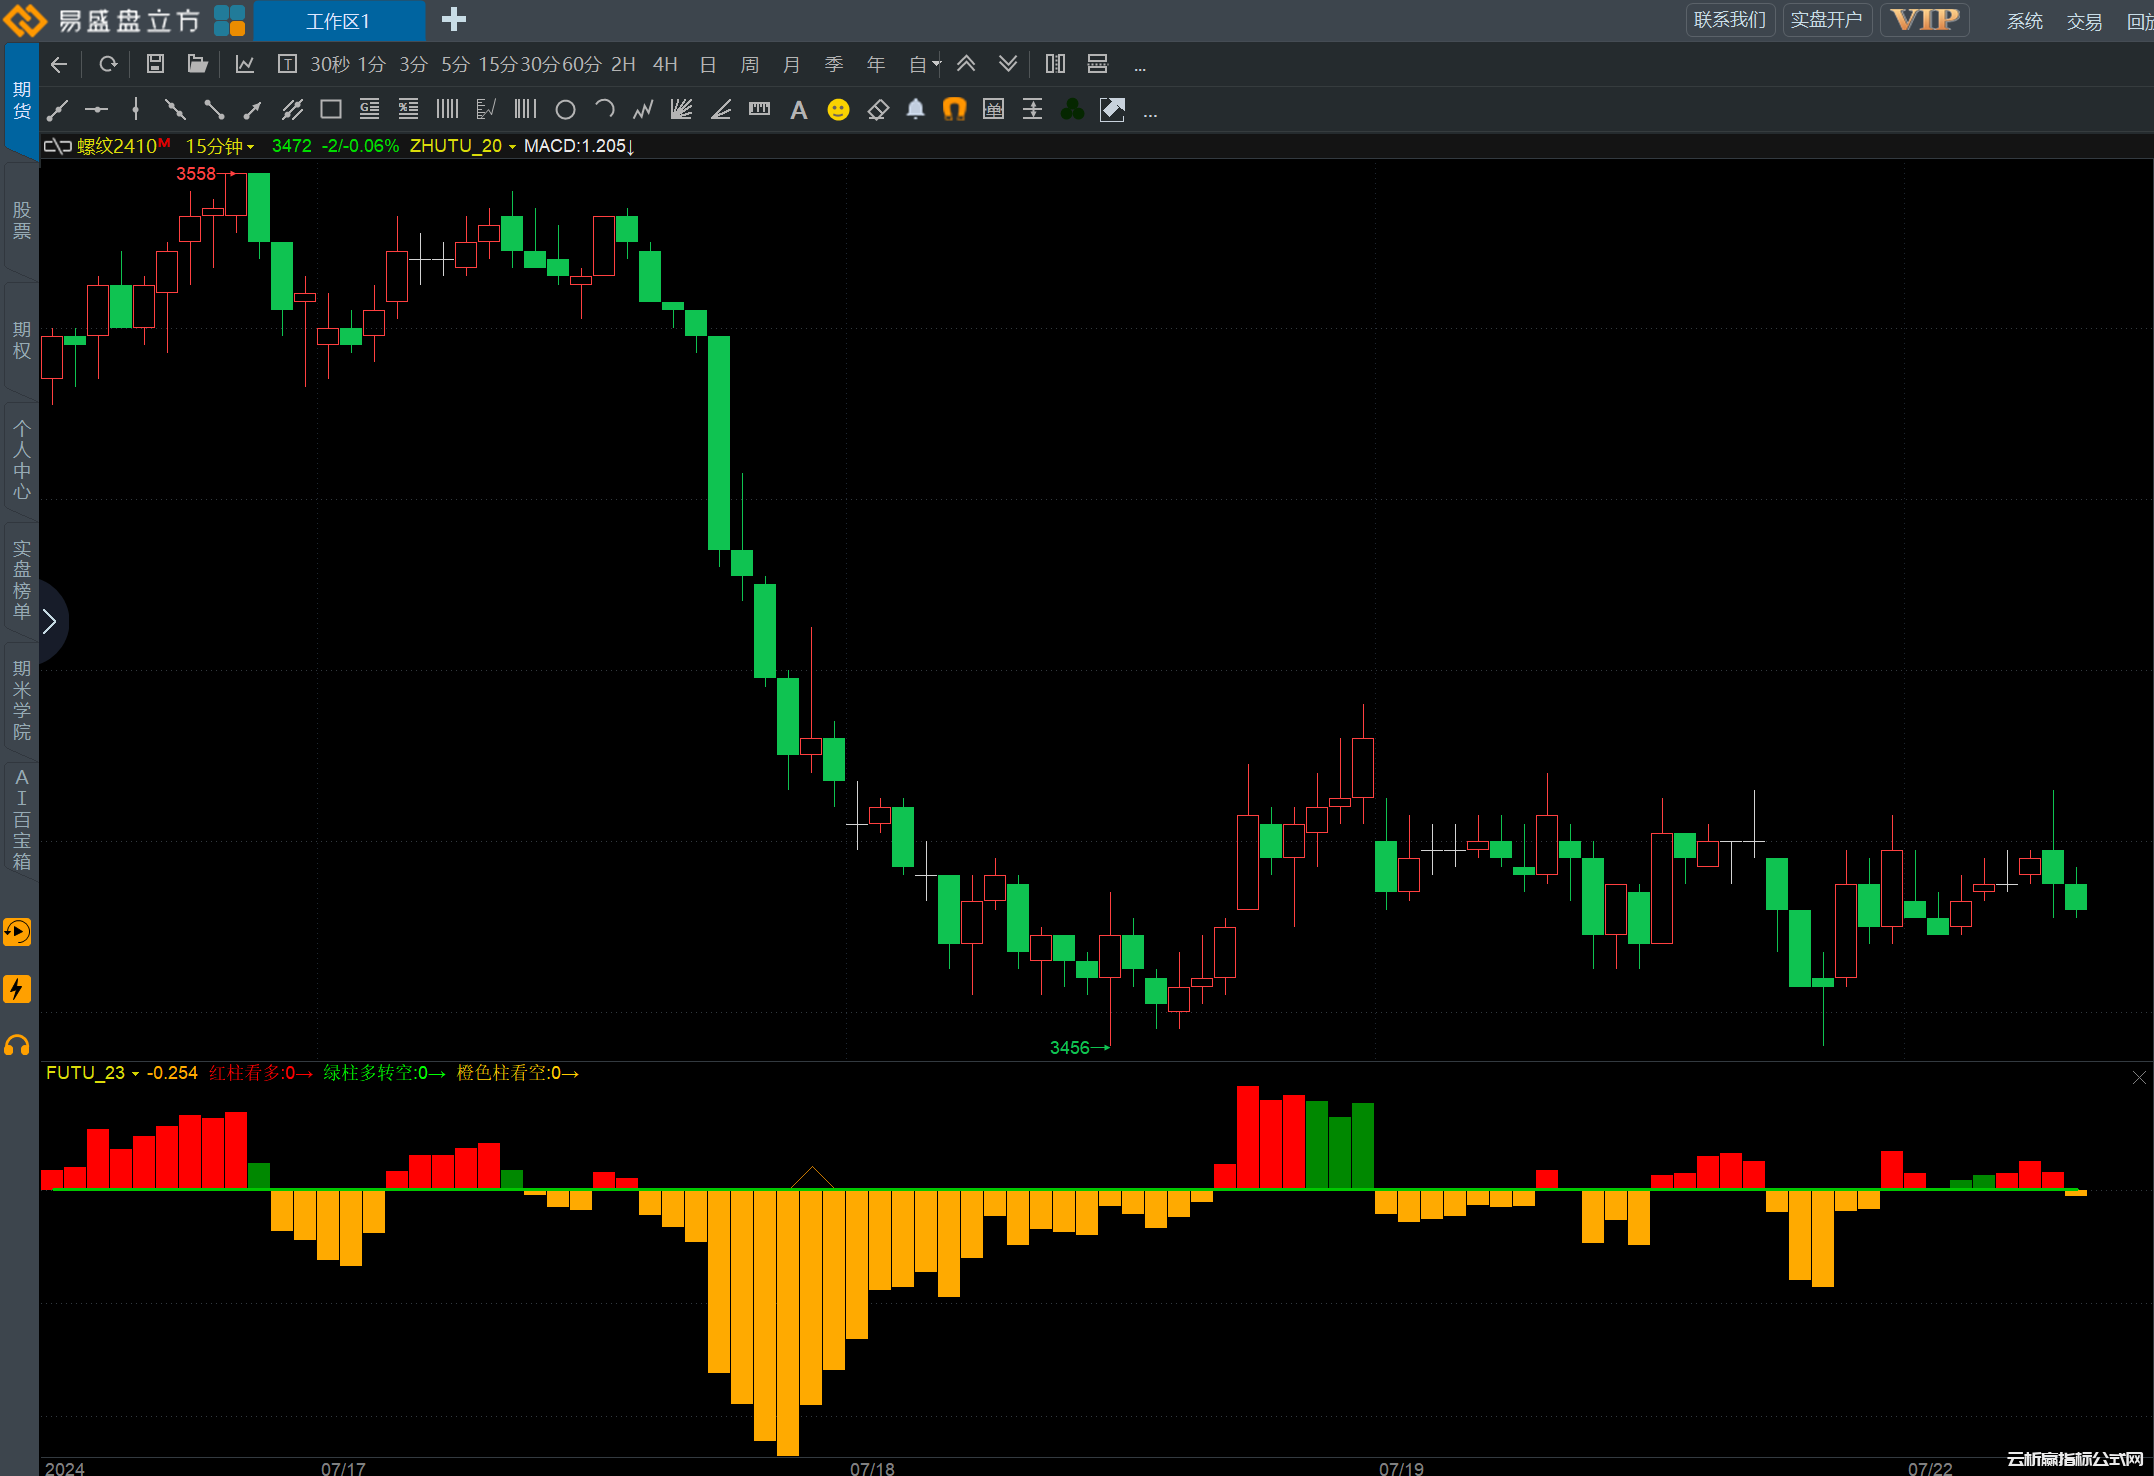
Task: Open the 交易 menu
Action: [2085, 21]
